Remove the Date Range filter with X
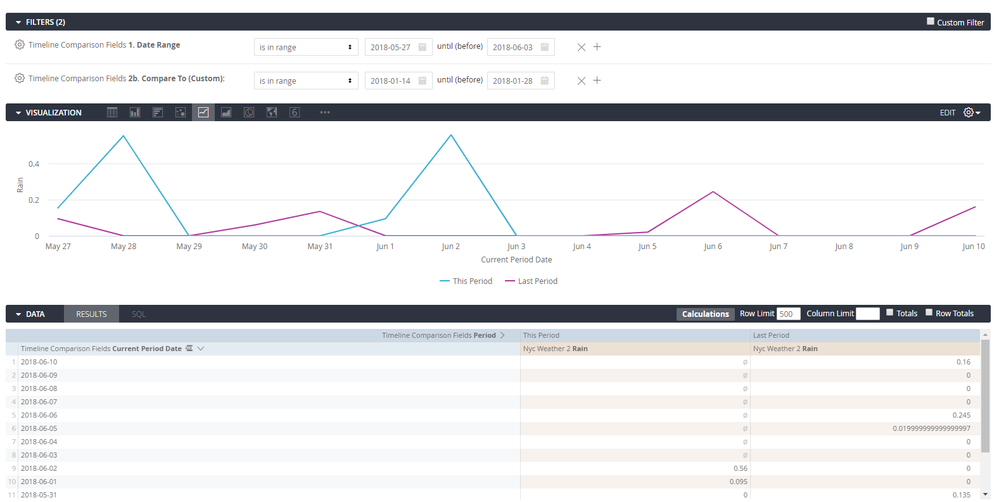 (x=581, y=47)
